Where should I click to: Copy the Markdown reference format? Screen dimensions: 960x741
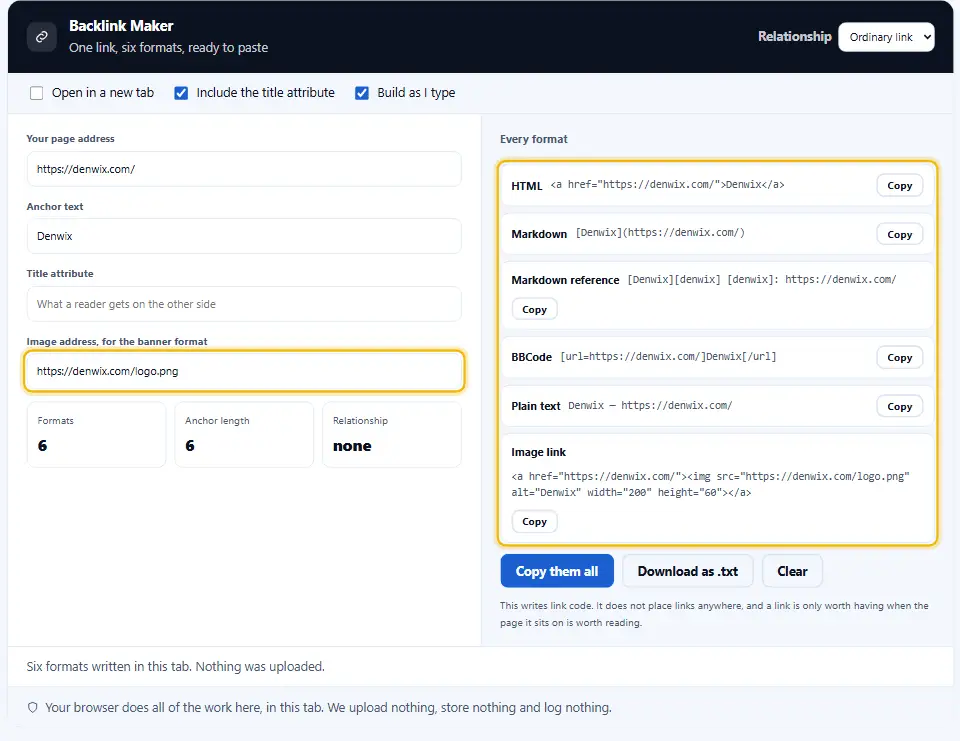pyautogui.click(x=534, y=310)
